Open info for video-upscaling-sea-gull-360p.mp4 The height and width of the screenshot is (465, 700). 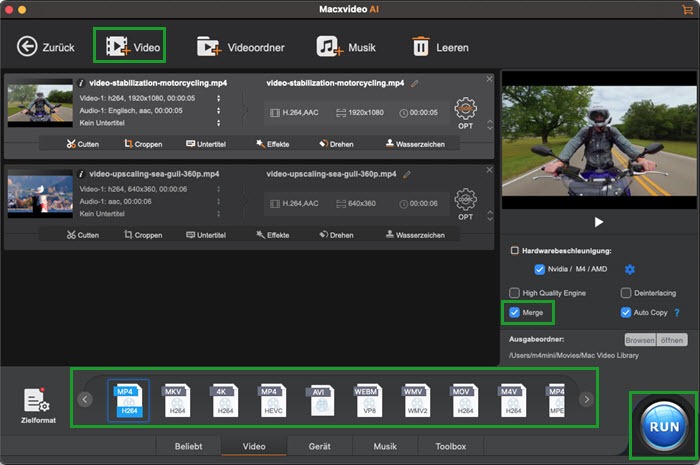(x=81, y=174)
